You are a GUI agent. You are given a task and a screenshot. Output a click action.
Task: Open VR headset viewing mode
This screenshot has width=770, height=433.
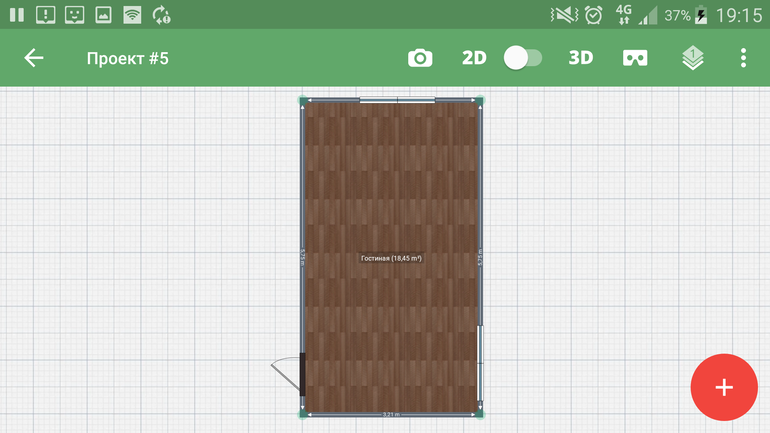click(x=635, y=58)
